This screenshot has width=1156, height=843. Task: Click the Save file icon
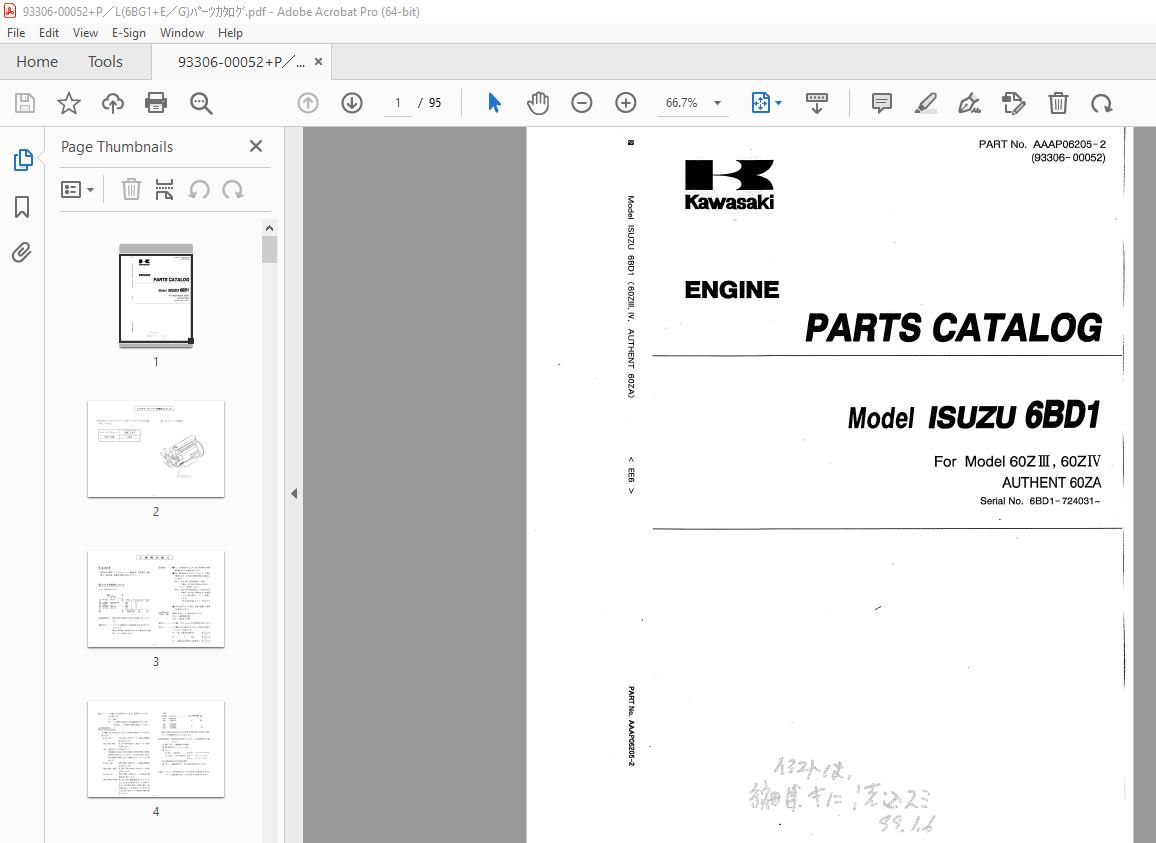(x=25, y=103)
